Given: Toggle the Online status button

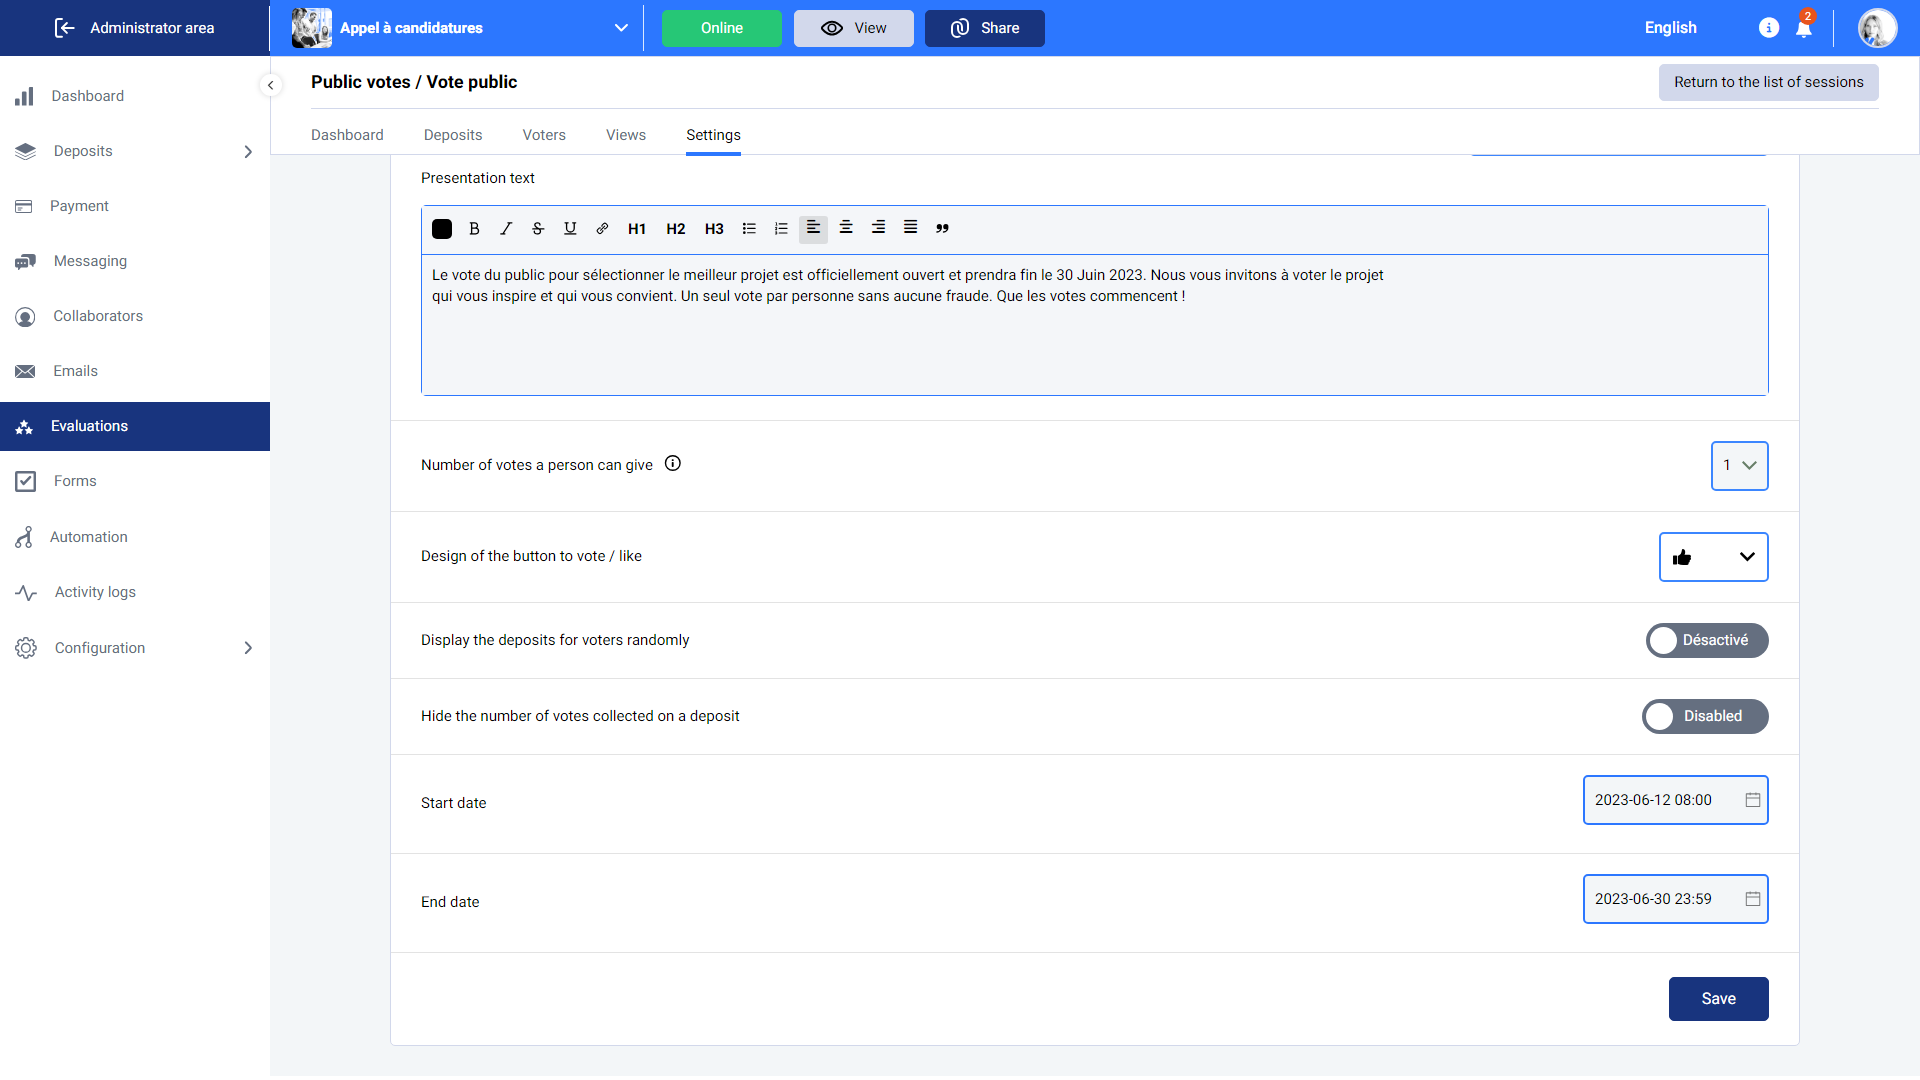Looking at the screenshot, I should tap(721, 28).
